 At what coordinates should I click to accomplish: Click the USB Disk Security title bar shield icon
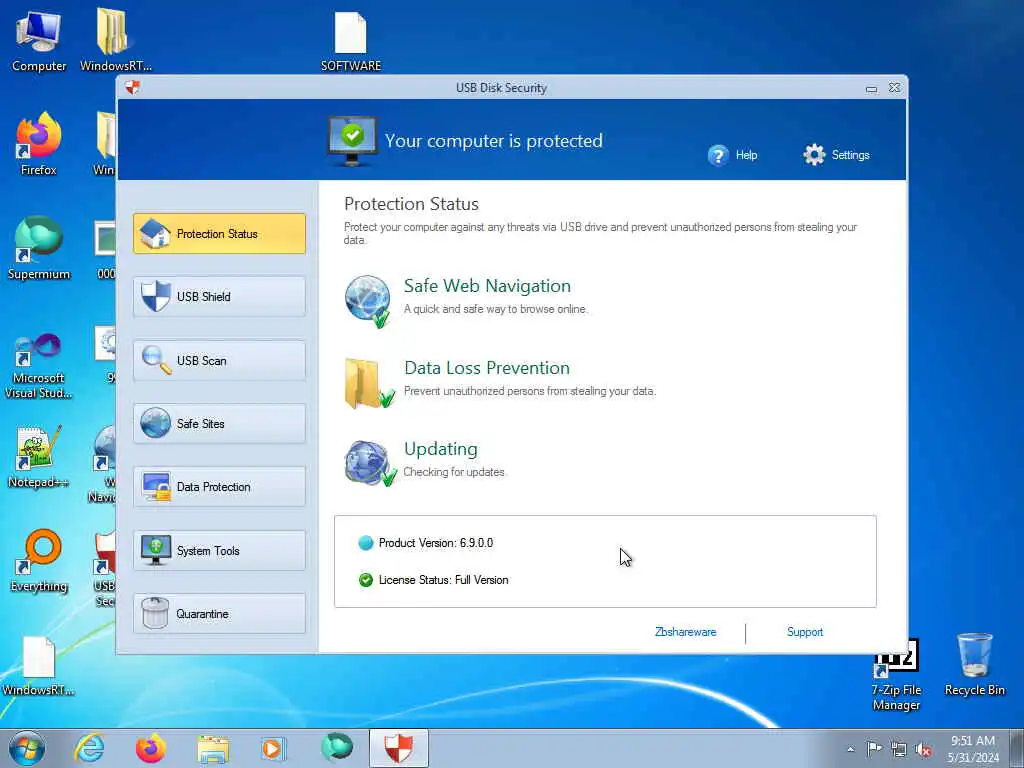click(133, 87)
